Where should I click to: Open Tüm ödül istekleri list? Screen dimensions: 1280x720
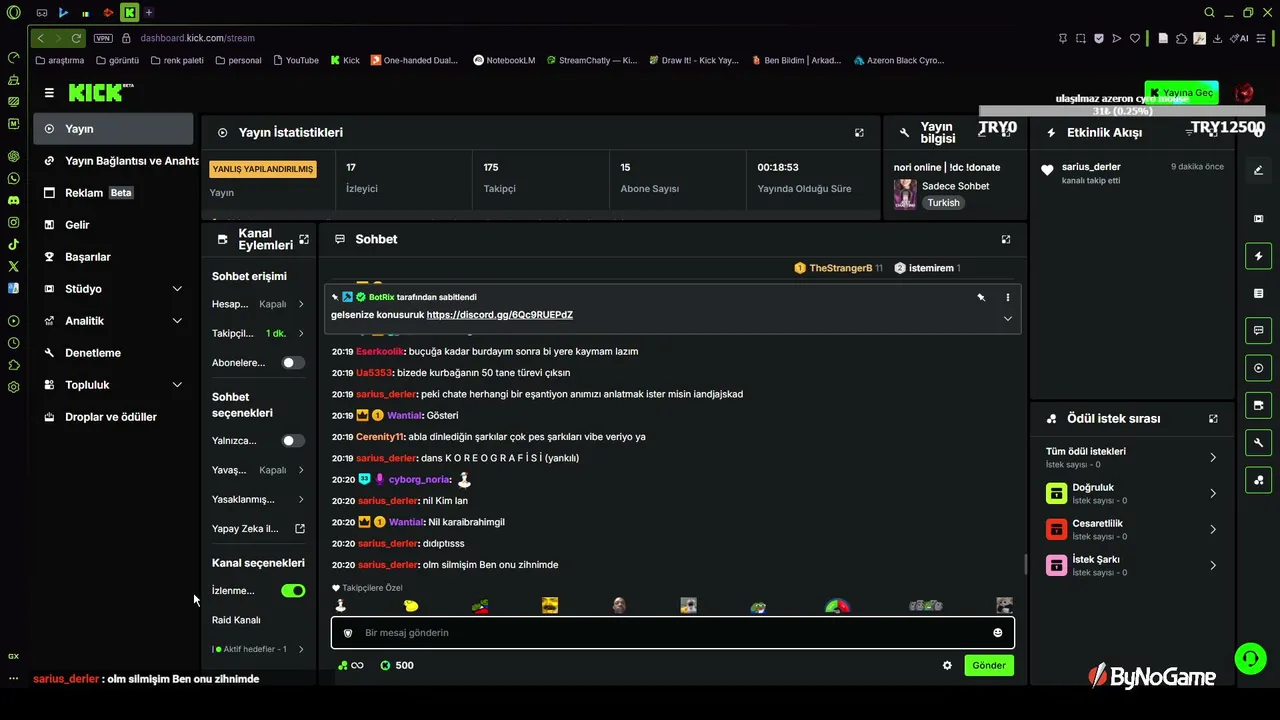coord(1131,457)
